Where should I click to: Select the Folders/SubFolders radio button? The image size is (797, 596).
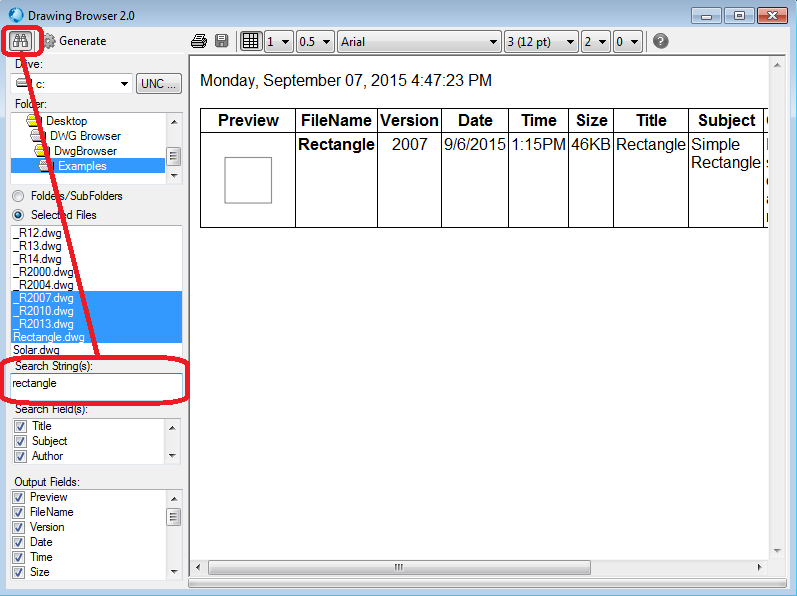19,196
